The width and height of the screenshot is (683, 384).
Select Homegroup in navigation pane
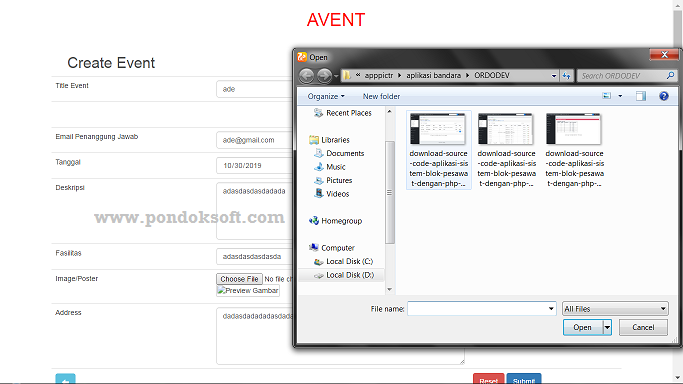335,221
